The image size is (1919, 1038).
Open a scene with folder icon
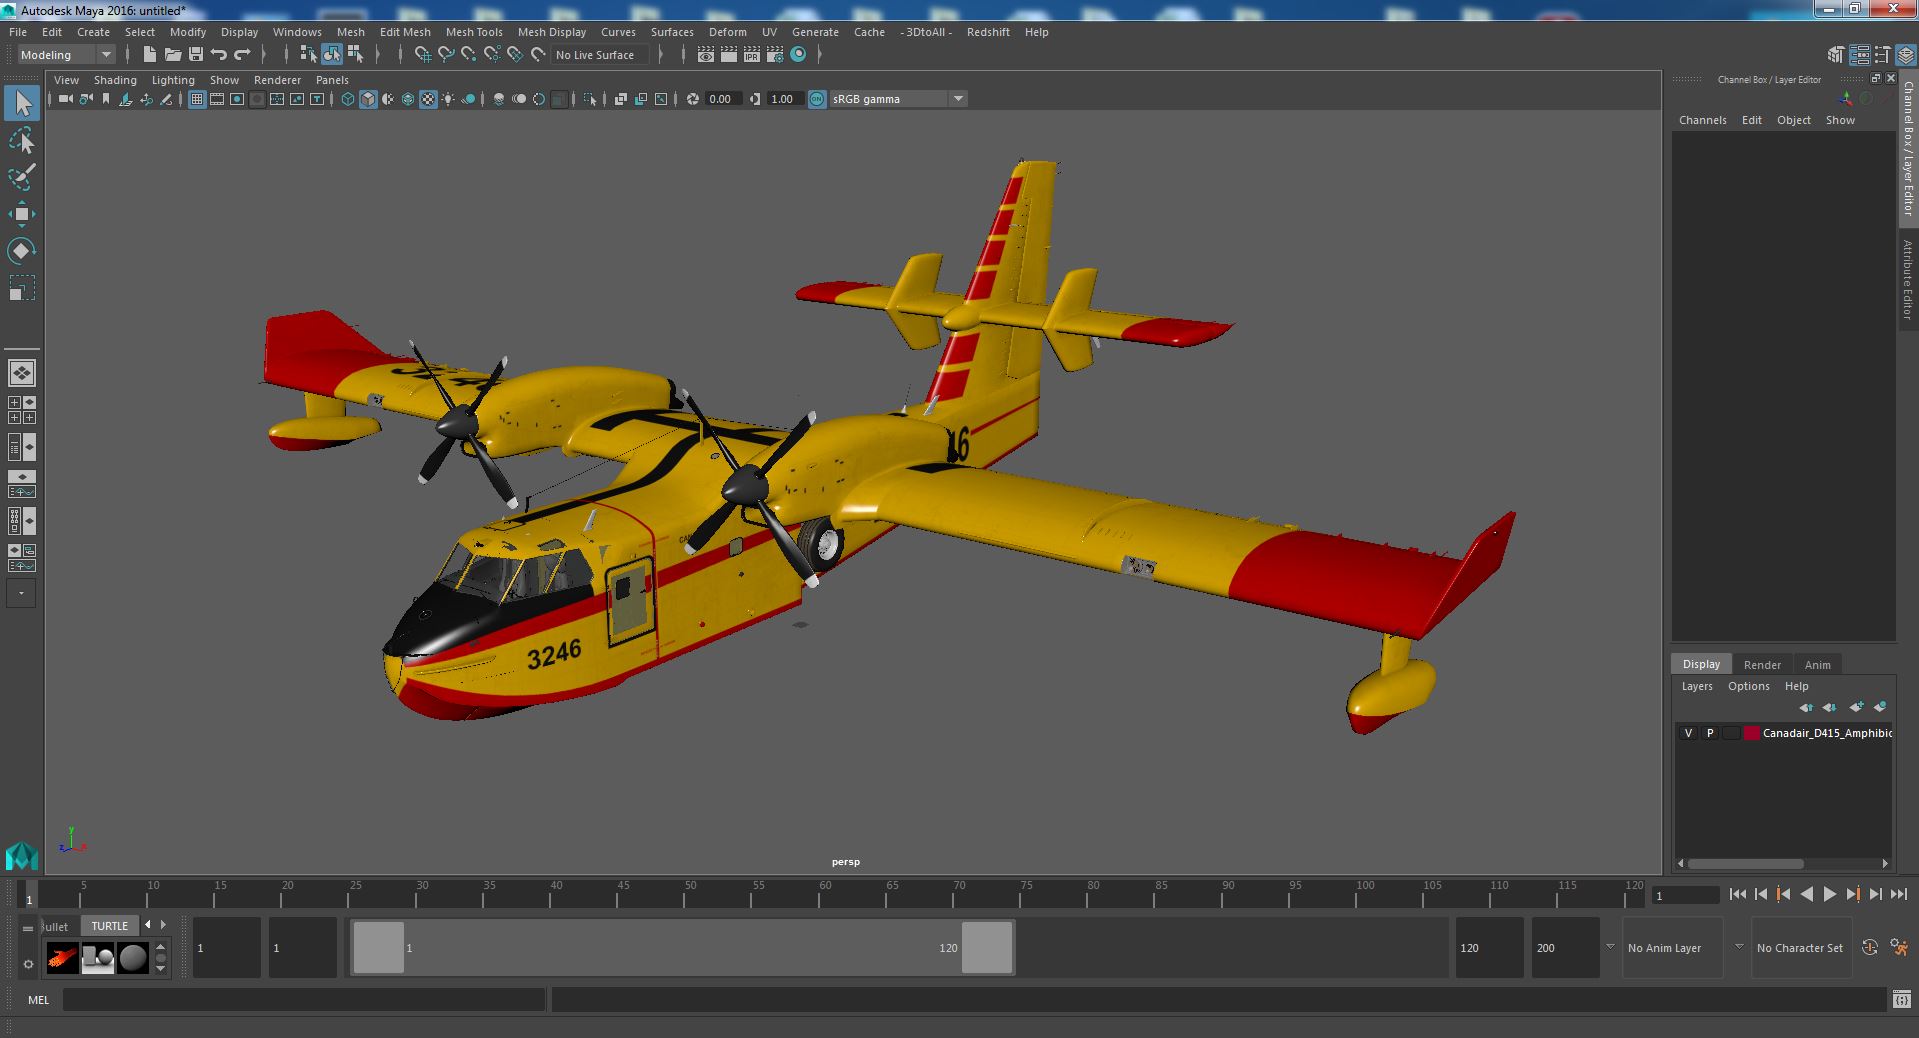point(173,55)
